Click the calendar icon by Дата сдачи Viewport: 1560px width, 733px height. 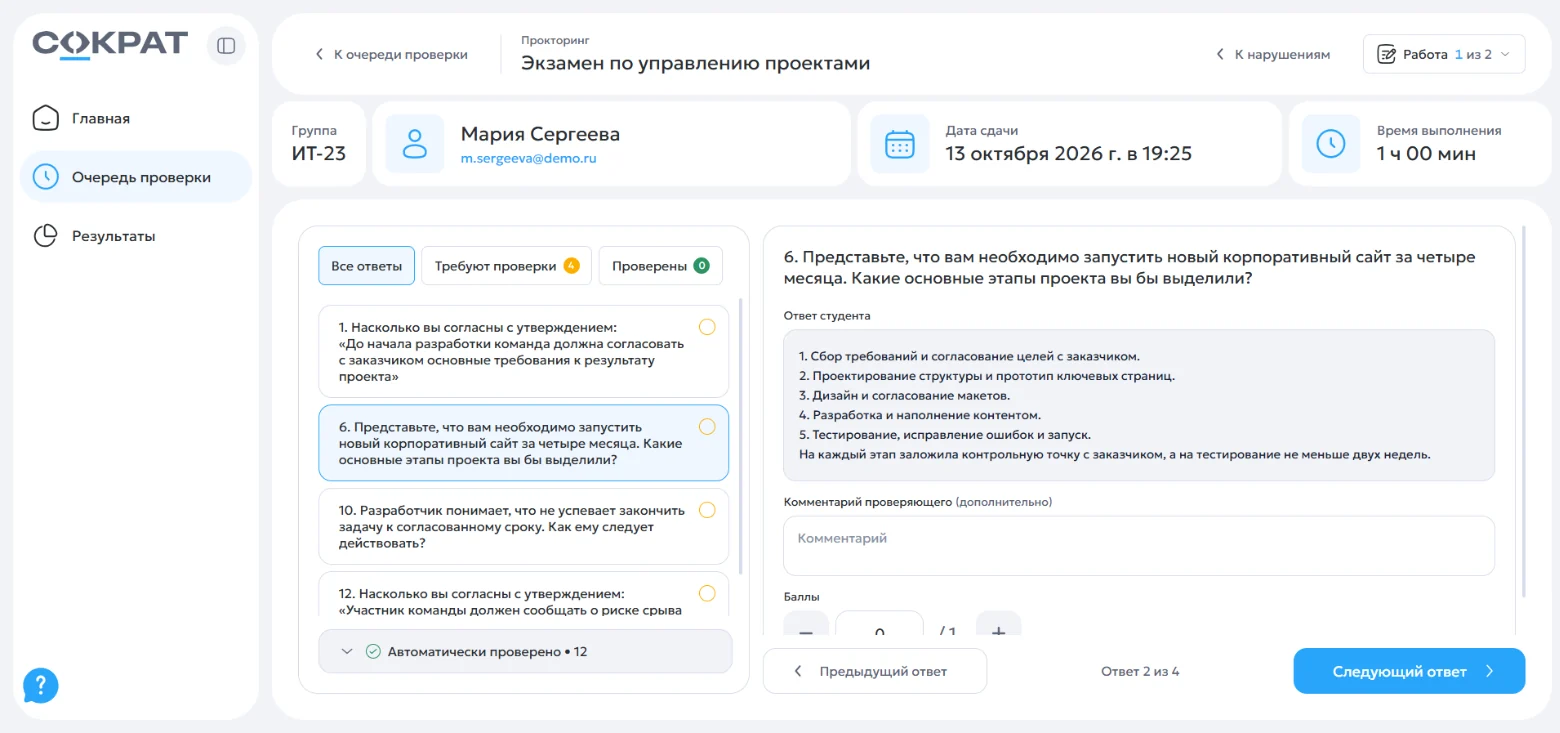click(900, 144)
